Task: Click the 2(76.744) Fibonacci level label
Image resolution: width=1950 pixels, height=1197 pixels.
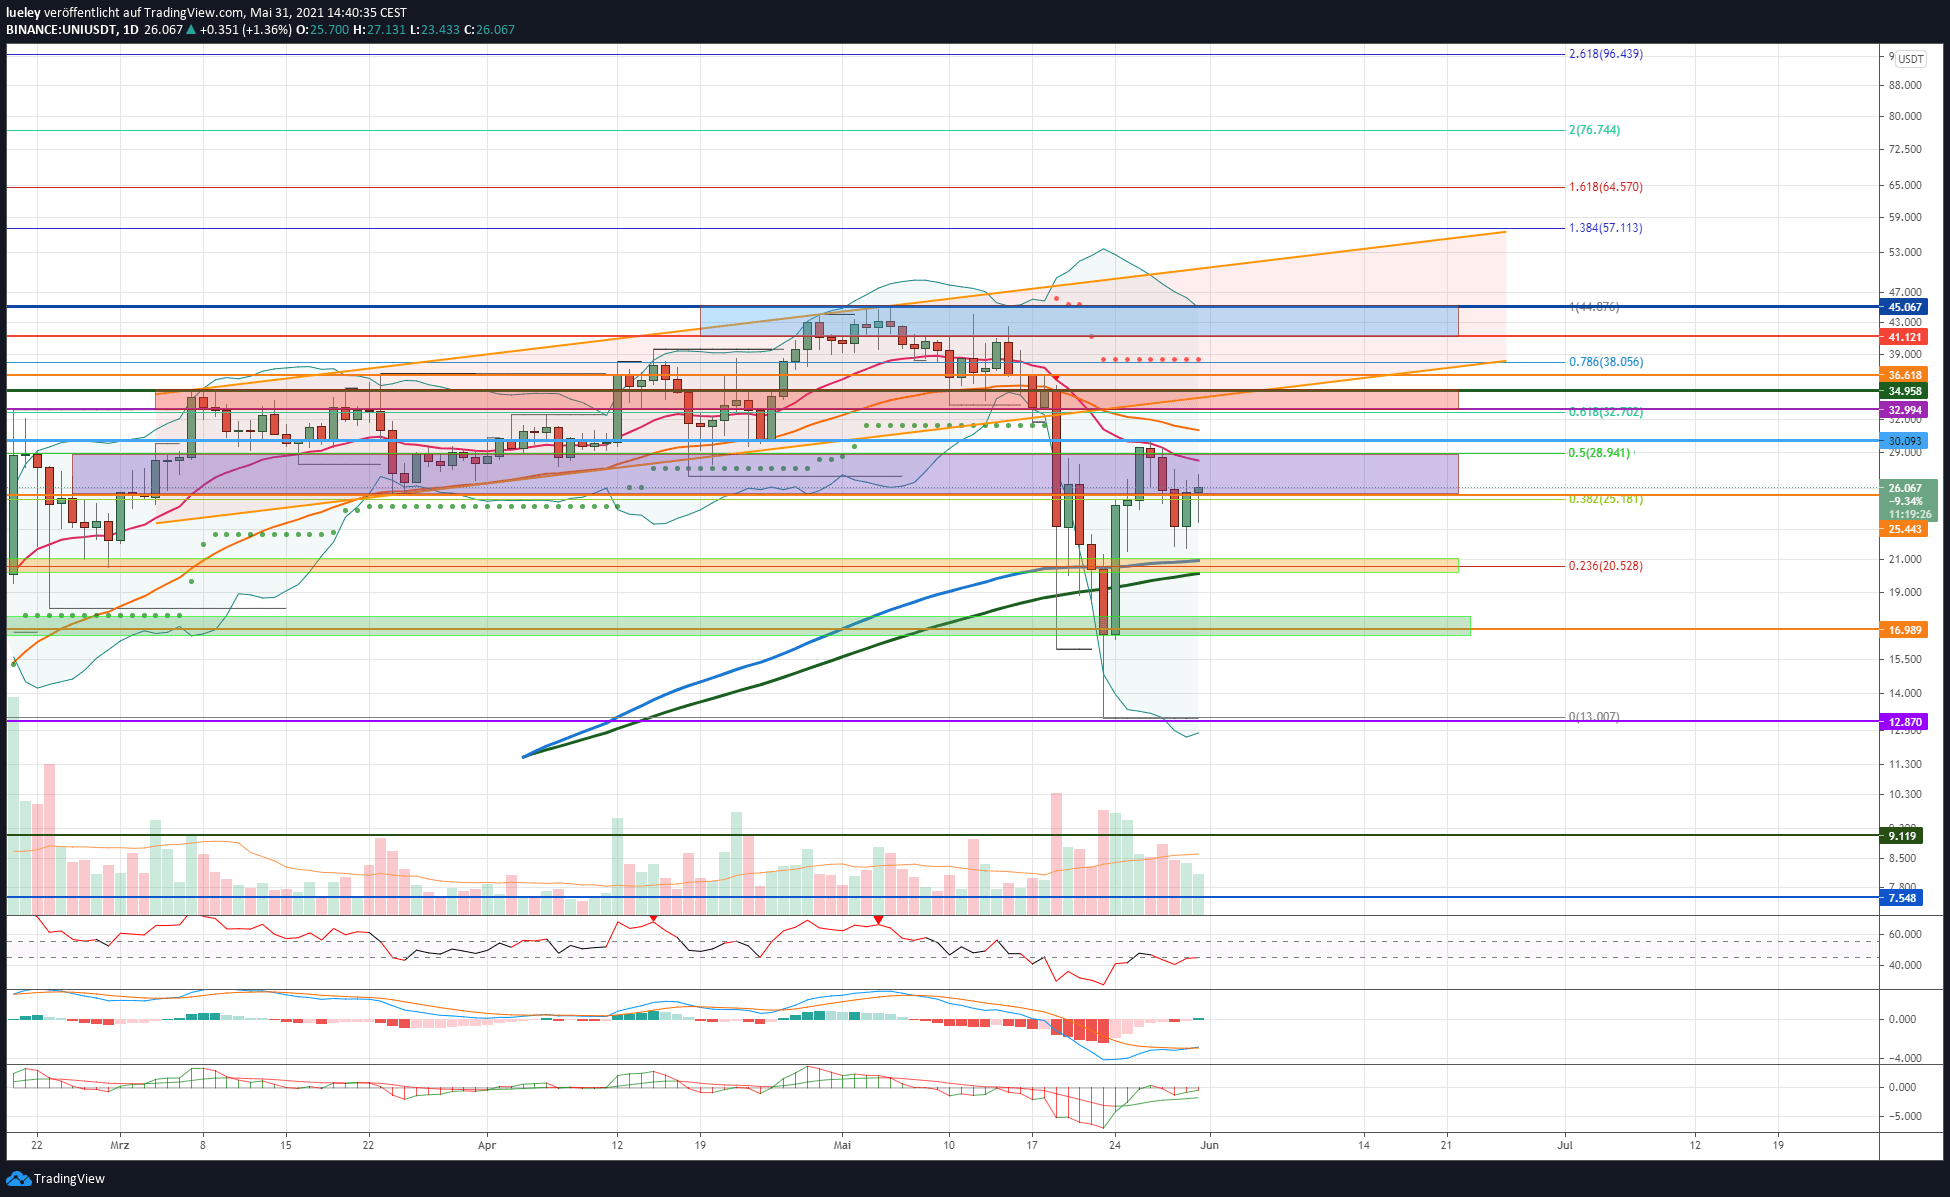Action: pos(1594,130)
